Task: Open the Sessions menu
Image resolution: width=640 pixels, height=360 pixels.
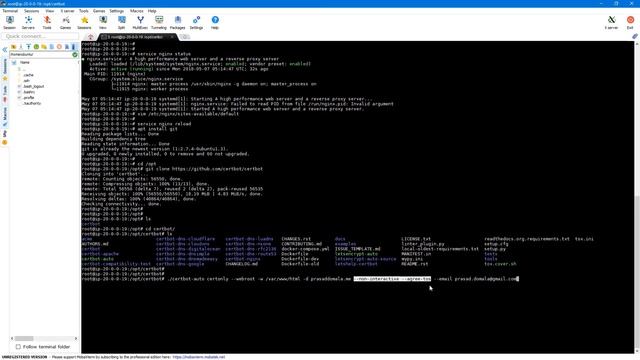Action: [31, 11]
